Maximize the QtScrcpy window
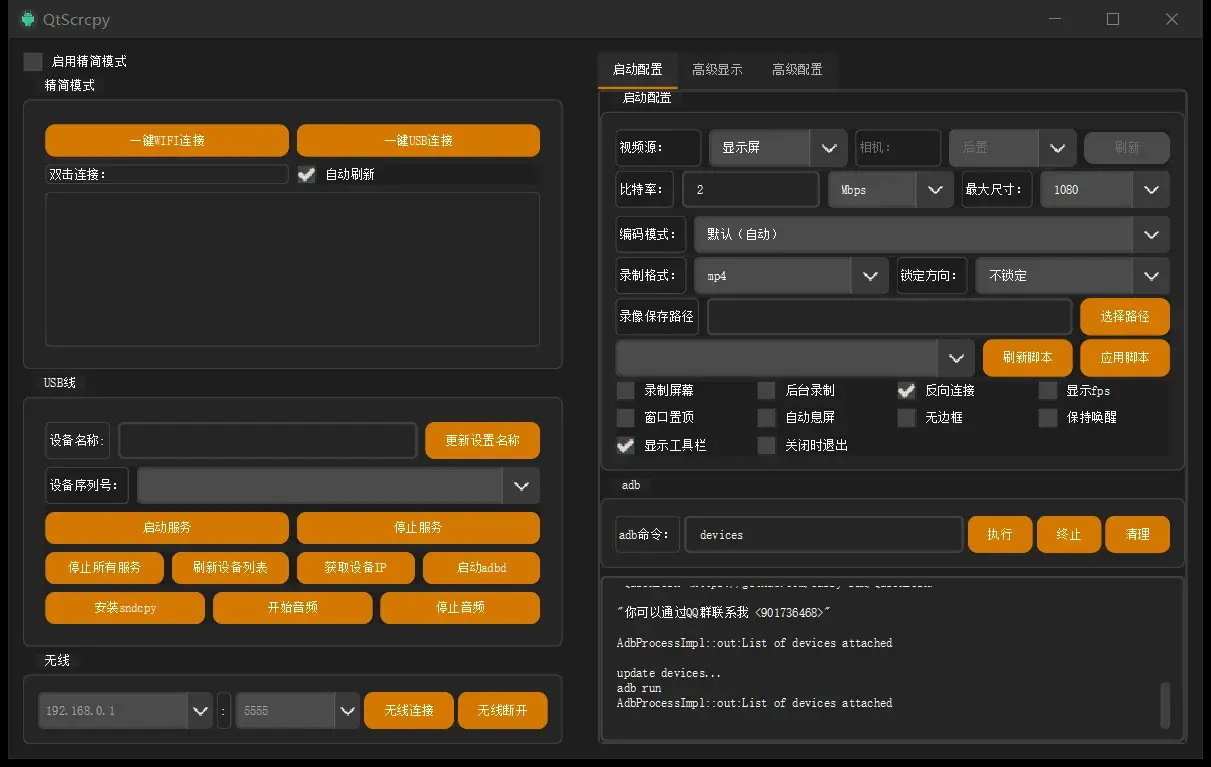 (1113, 19)
